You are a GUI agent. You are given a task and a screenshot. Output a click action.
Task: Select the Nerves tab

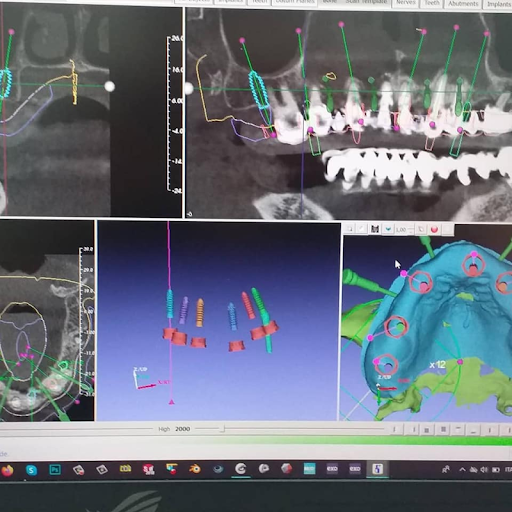tap(406, 3)
